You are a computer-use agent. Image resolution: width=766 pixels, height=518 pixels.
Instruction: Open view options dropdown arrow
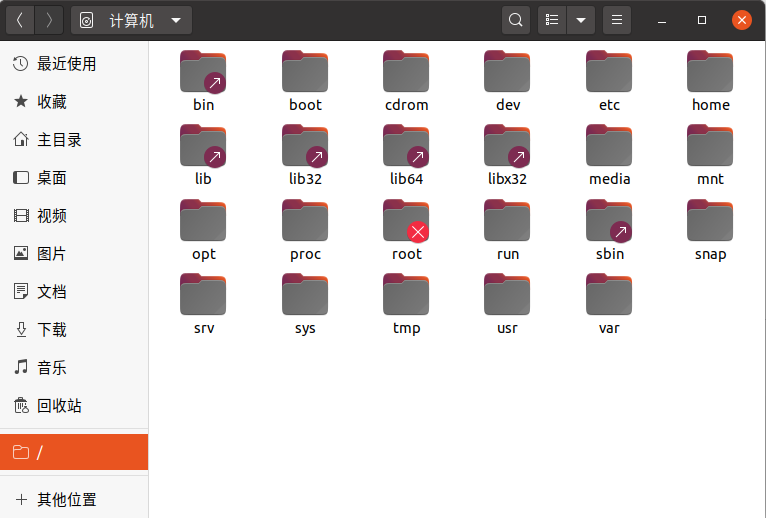[x=580, y=20]
